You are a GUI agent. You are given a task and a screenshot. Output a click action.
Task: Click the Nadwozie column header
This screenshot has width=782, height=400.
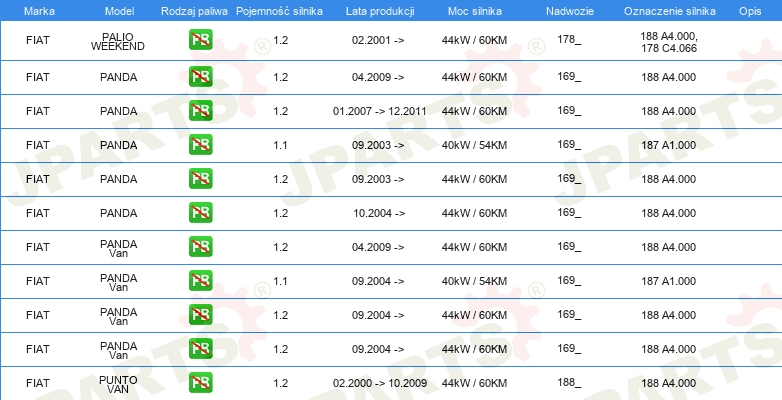pos(569,11)
